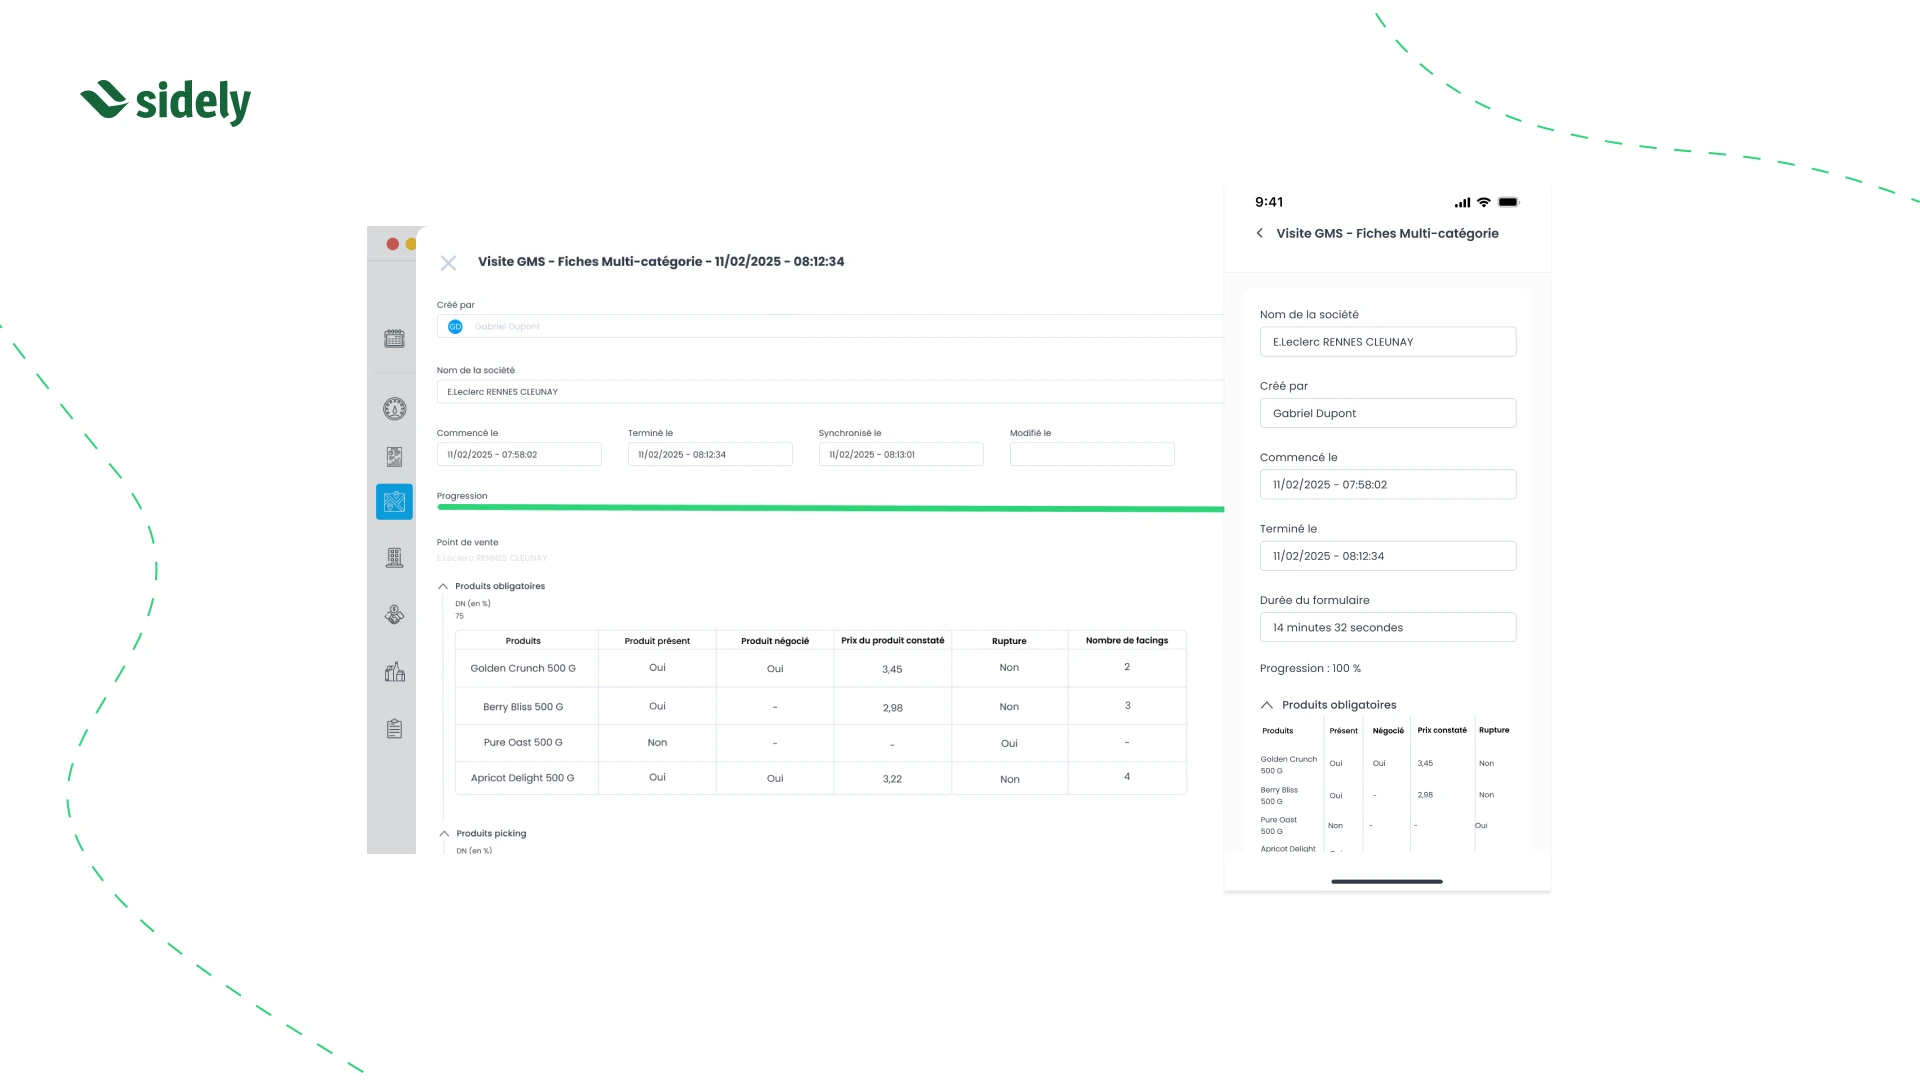Image resolution: width=1920 pixels, height=1080 pixels.
Task: Click mobile Durée du formulaire field
Action: (1387, 628)
